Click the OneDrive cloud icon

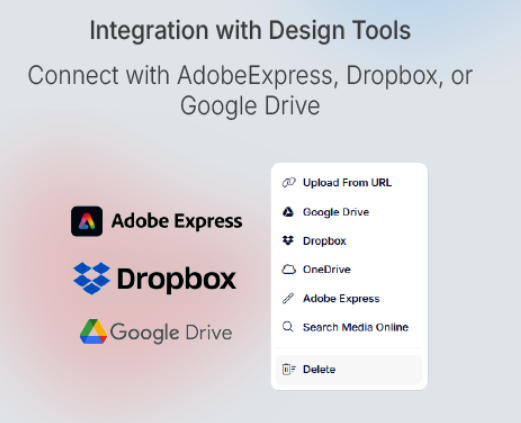(x=289, y=269)
